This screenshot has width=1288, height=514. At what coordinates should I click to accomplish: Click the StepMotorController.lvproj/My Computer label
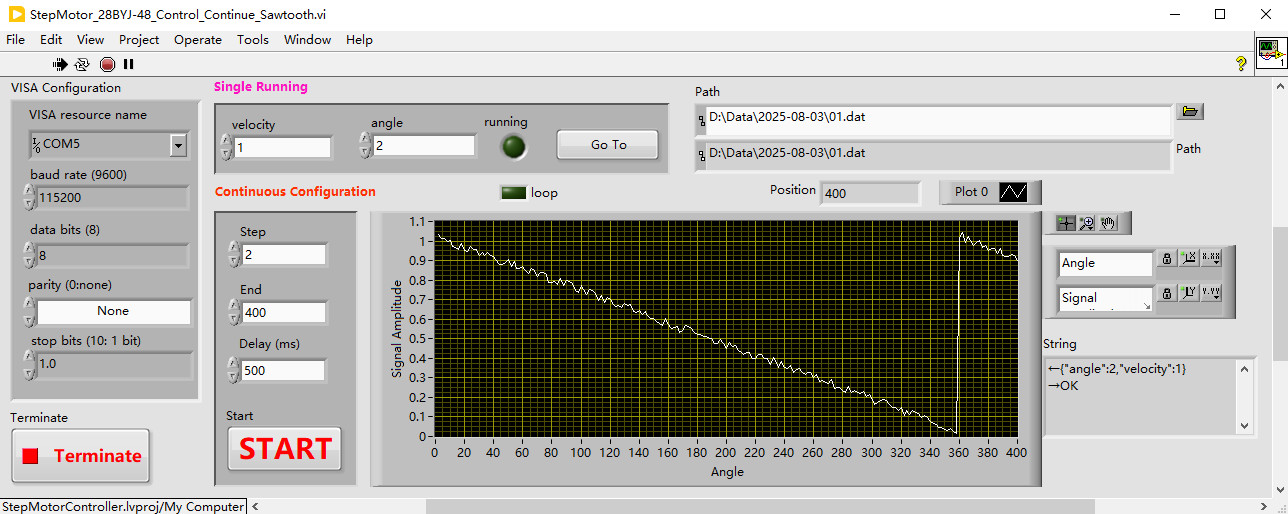[123, 507]
